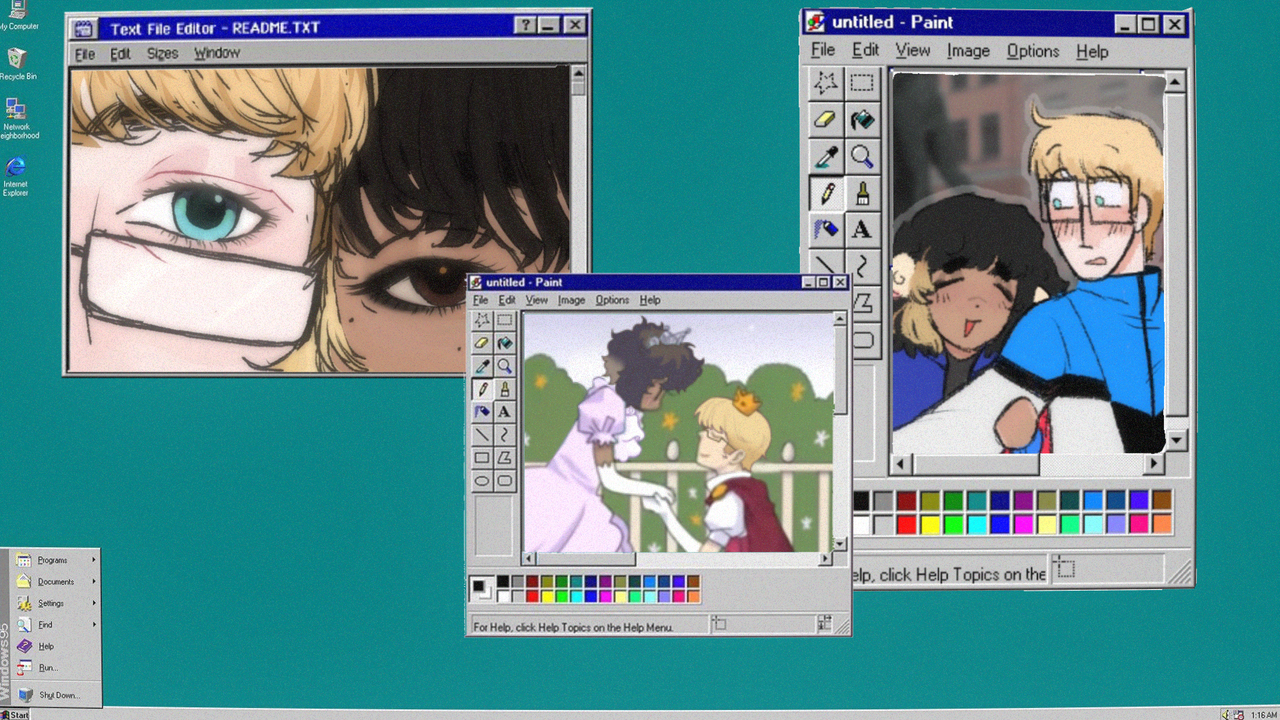This screenshot has width=1280, height=720.
Task: Open Options menu in large Paint window
Action: coord(1033,51)
